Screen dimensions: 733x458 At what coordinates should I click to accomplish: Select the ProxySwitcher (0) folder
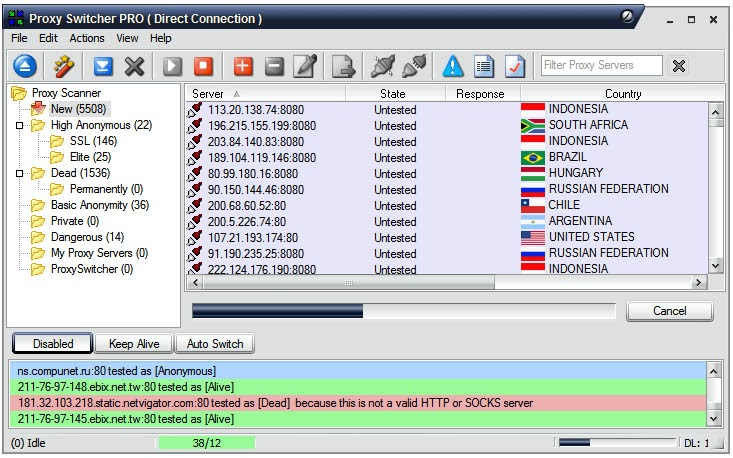92,269
